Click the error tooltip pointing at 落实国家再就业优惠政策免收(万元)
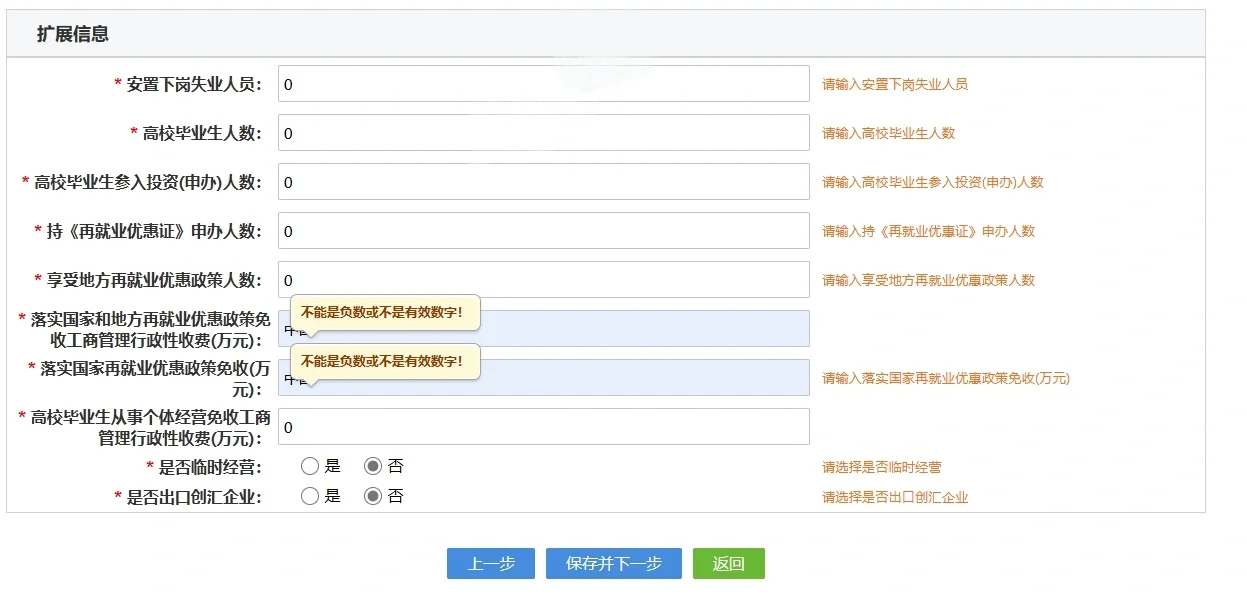 tap(384, 361)
